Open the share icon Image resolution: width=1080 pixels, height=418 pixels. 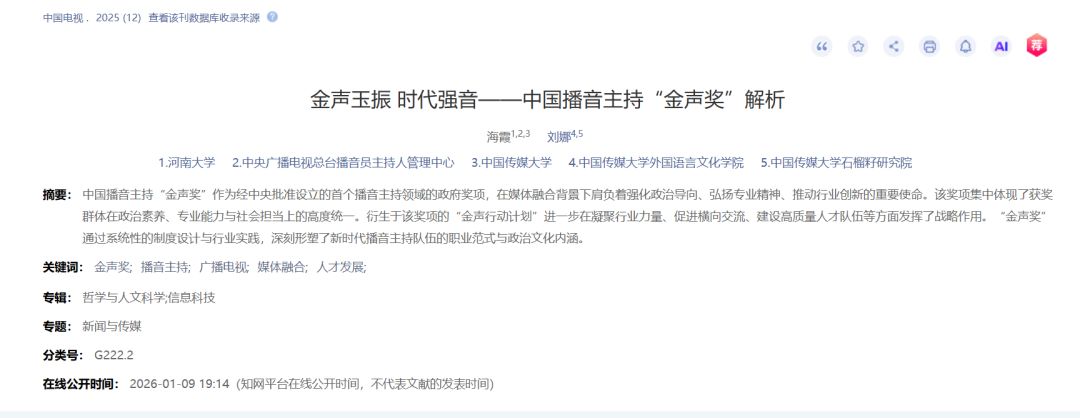click(x=894, y=46)
